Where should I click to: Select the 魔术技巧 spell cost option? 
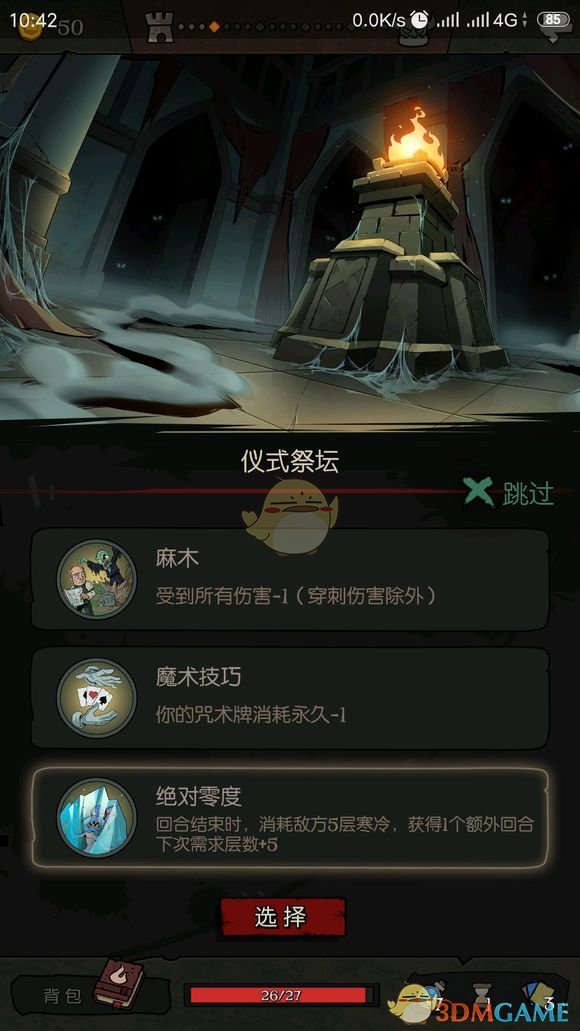(x=290, y=698)
